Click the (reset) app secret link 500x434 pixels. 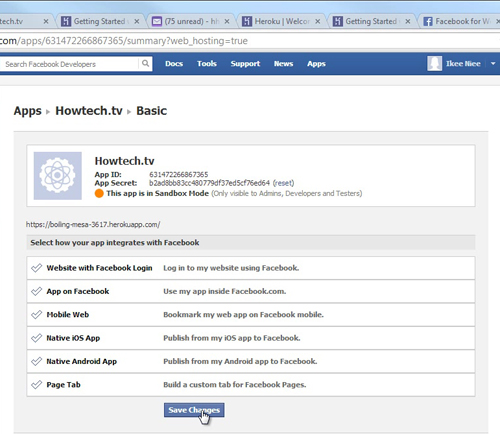click(x=283, y=183)
